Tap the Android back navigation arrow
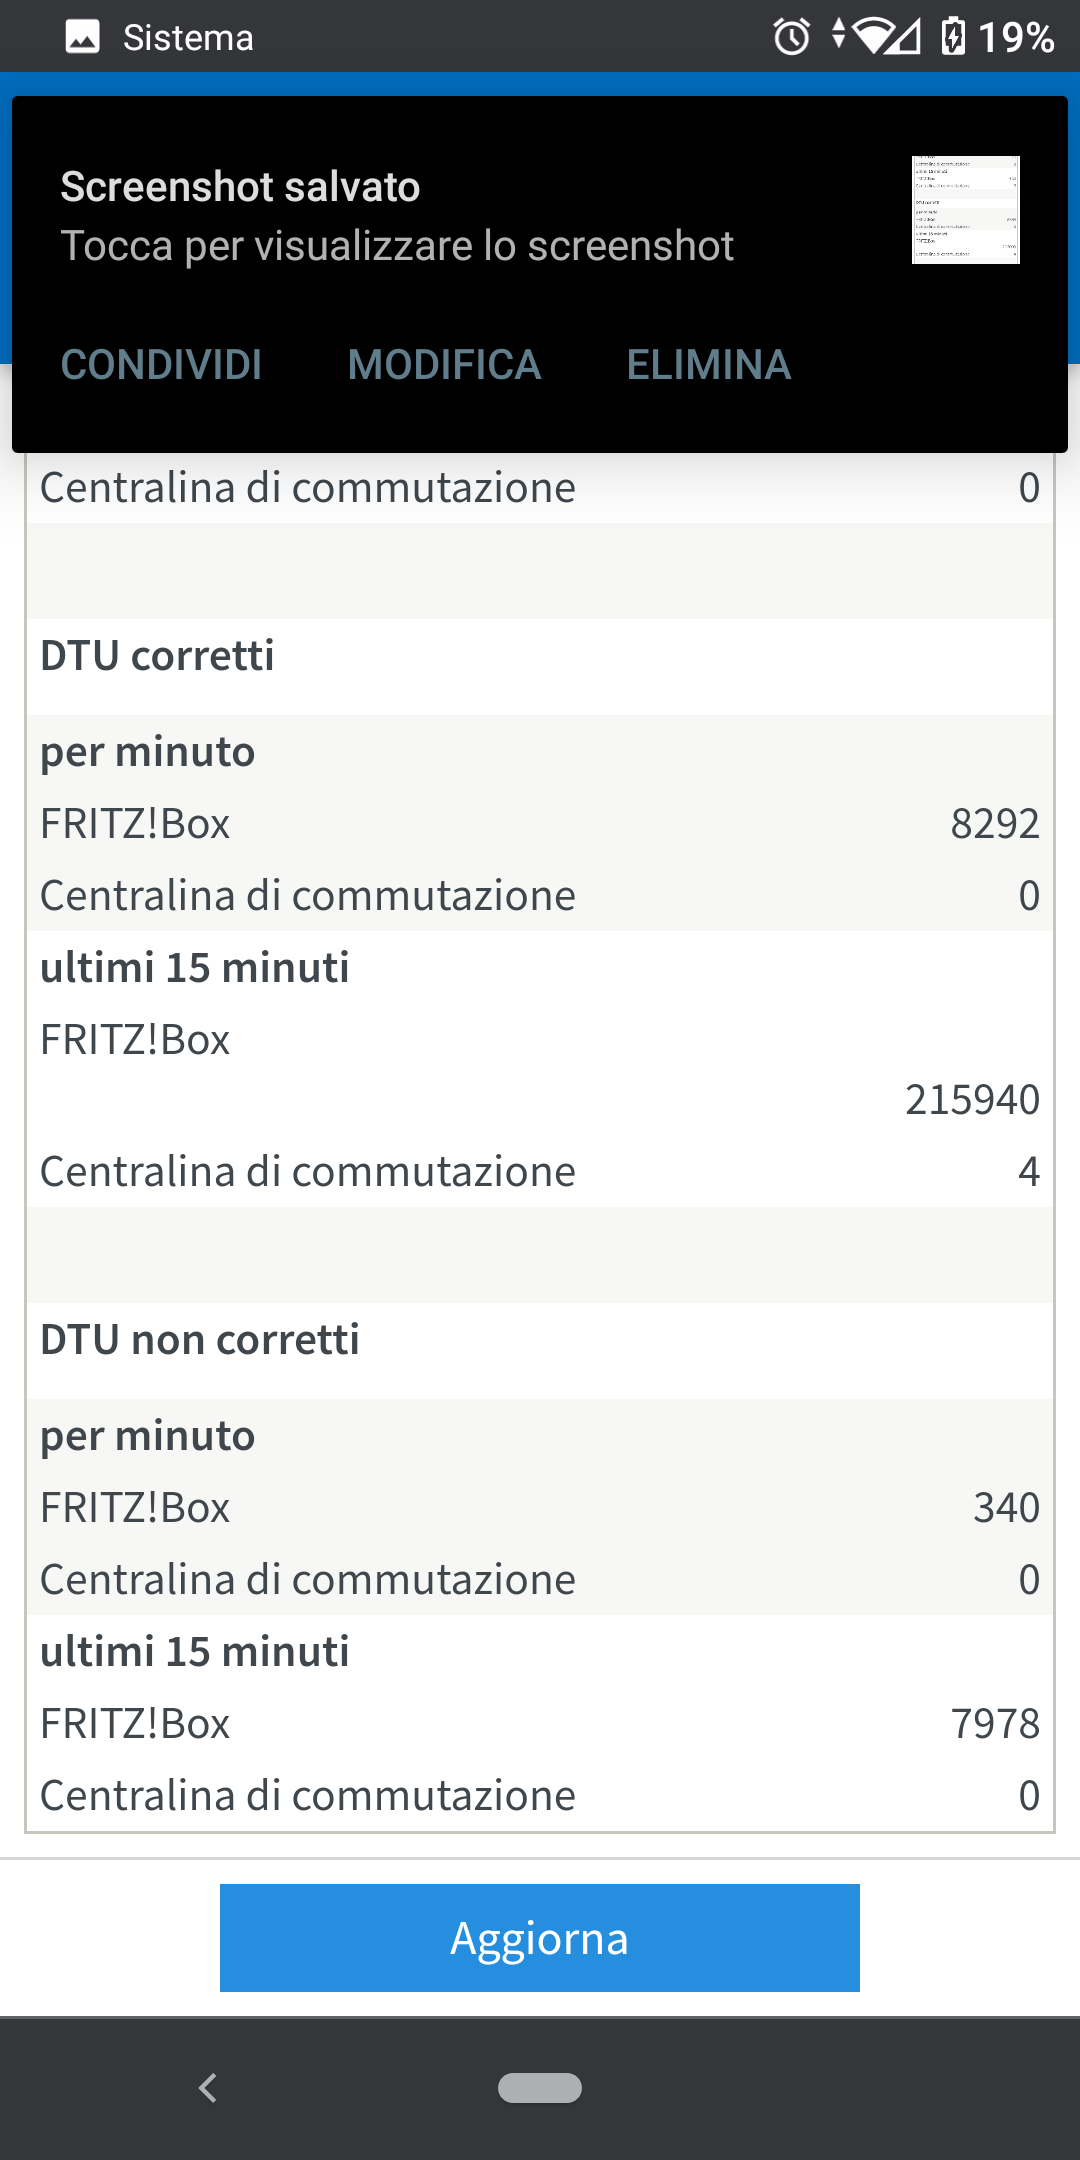 pos(208,2088)
